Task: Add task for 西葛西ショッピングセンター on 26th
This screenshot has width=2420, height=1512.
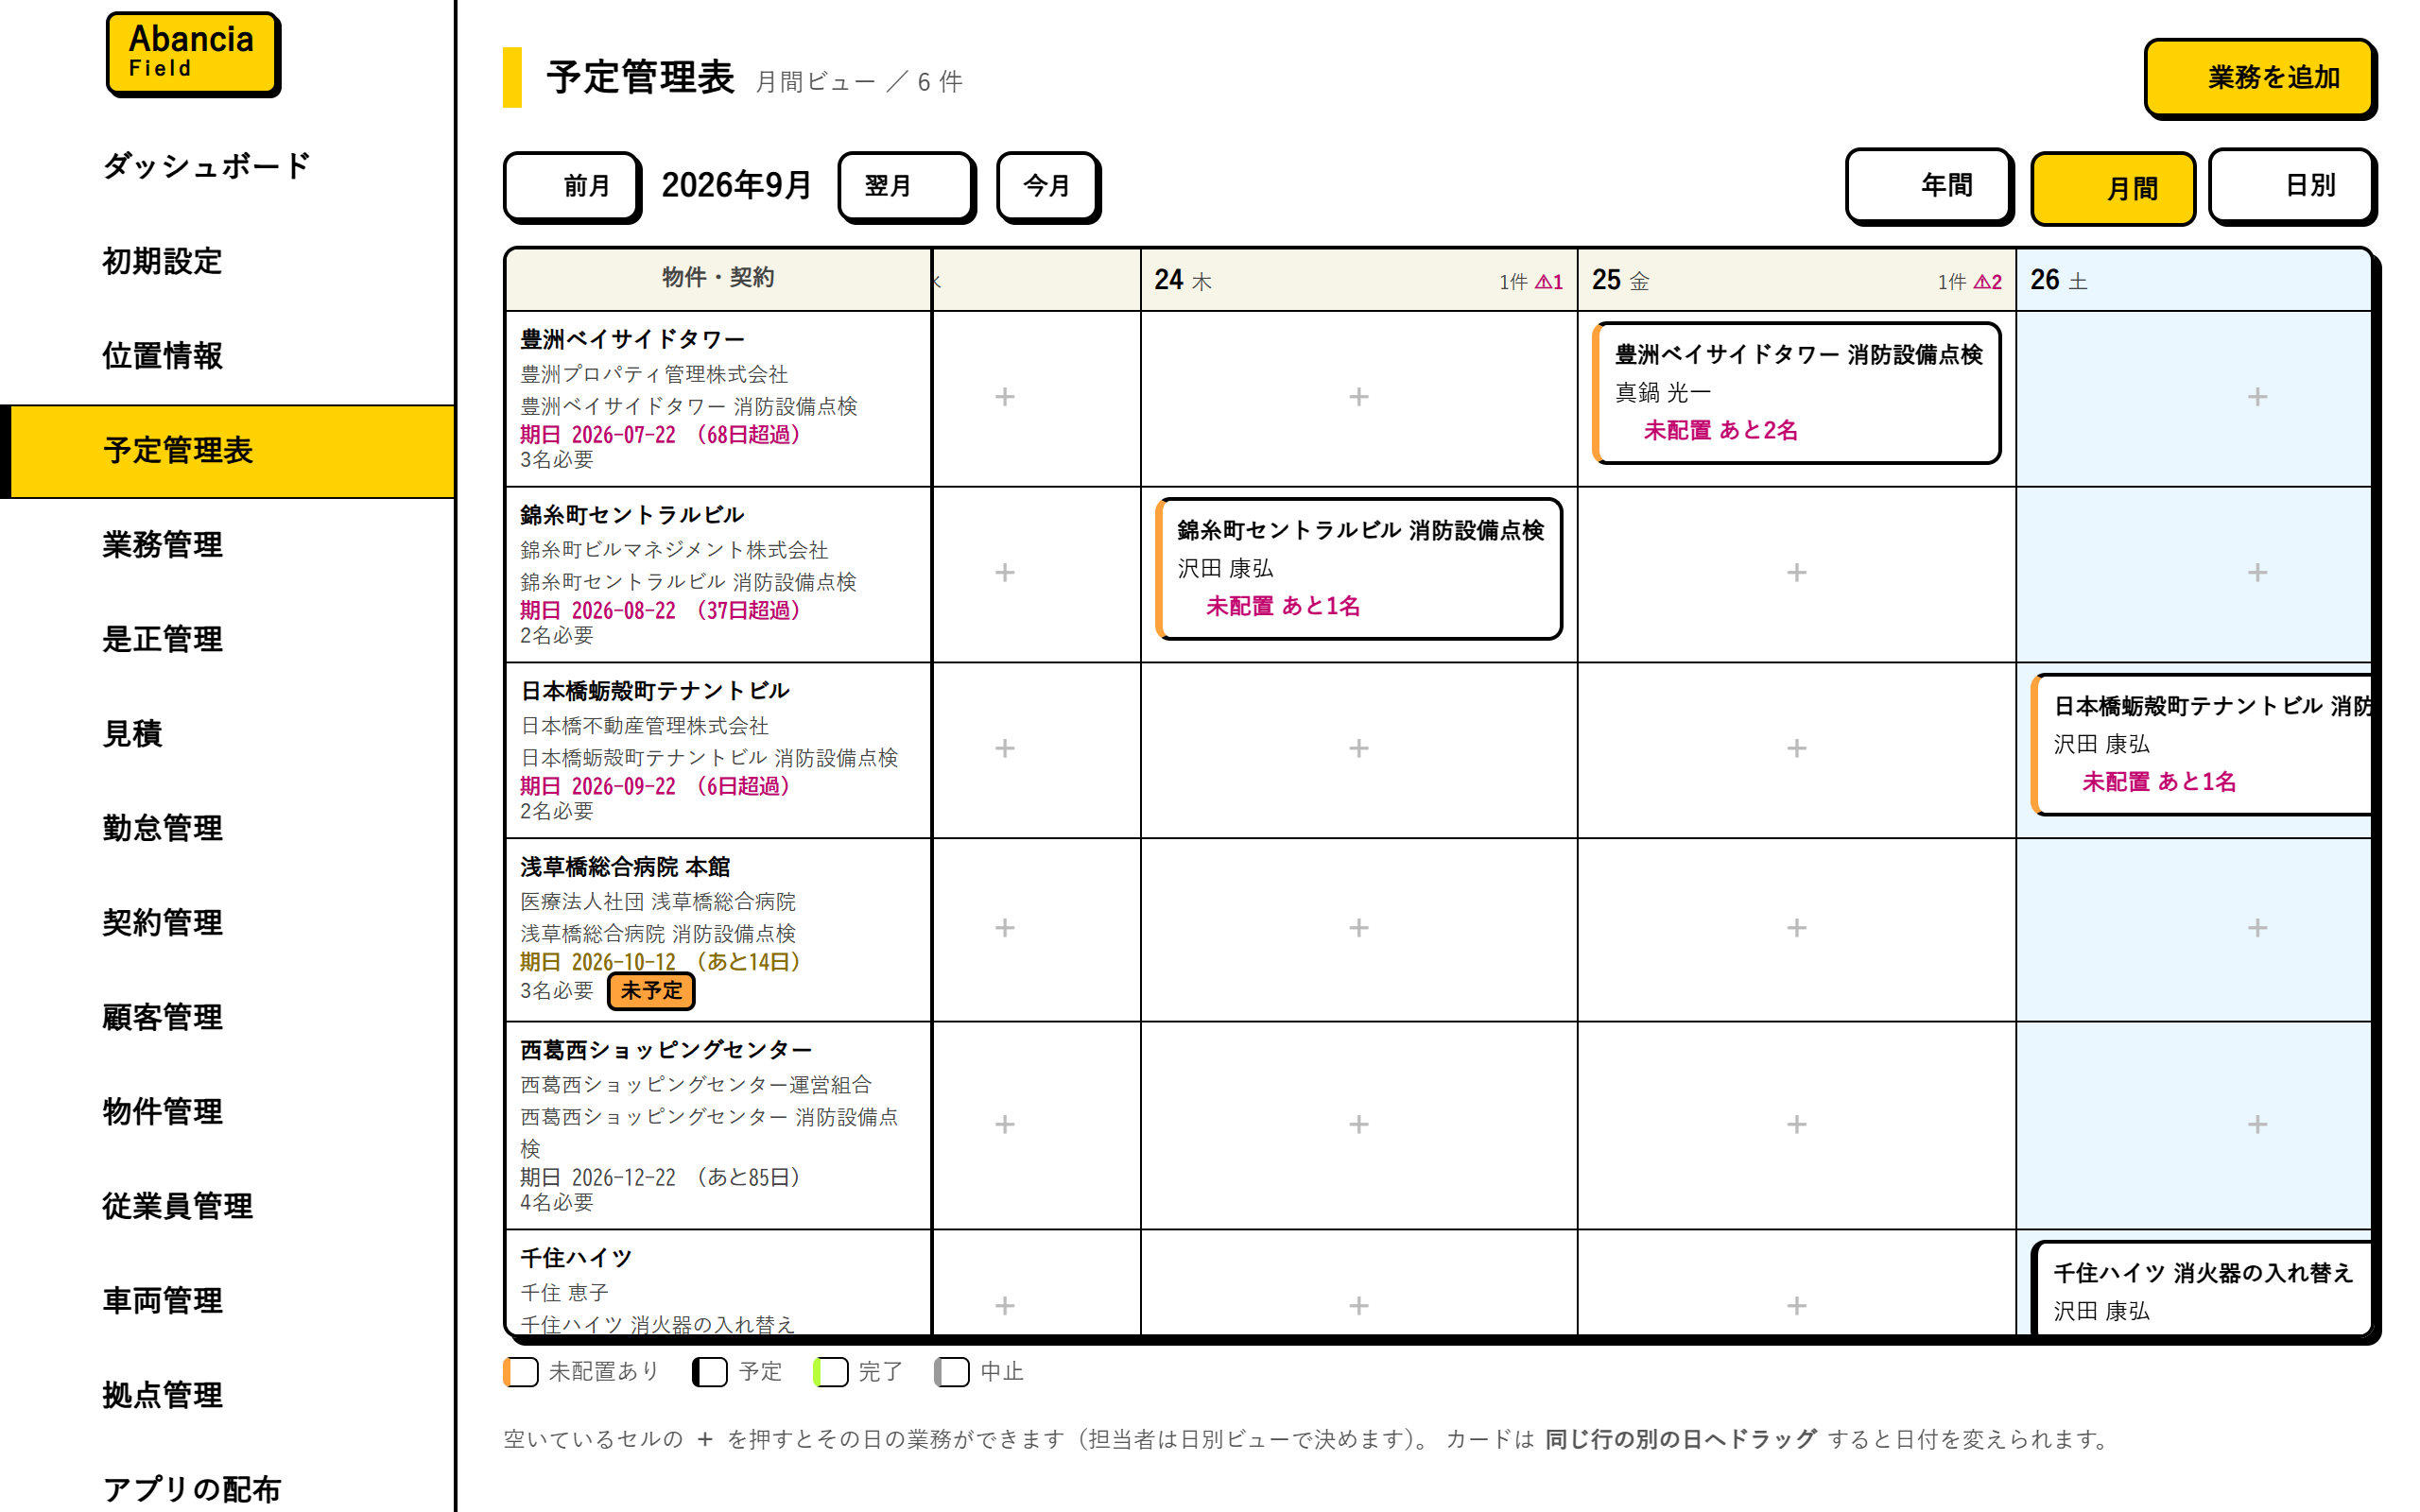Action: pyautogui.click(x=2256, y=1125)
